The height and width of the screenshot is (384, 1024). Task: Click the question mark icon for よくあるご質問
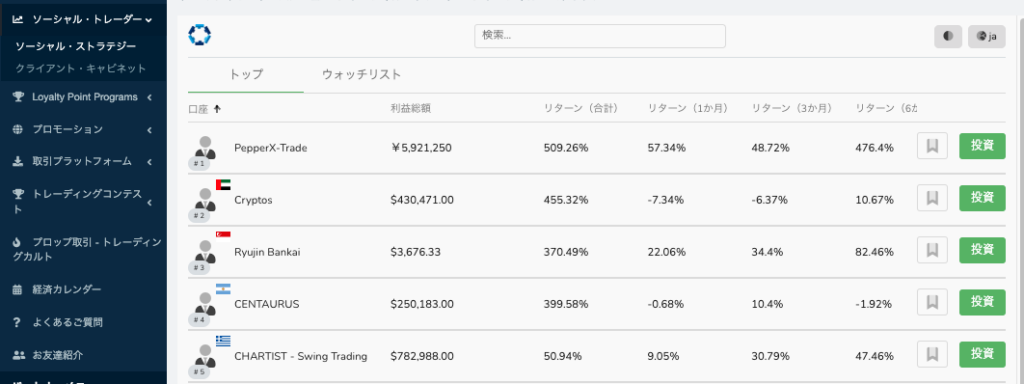(x=18, y=322)
